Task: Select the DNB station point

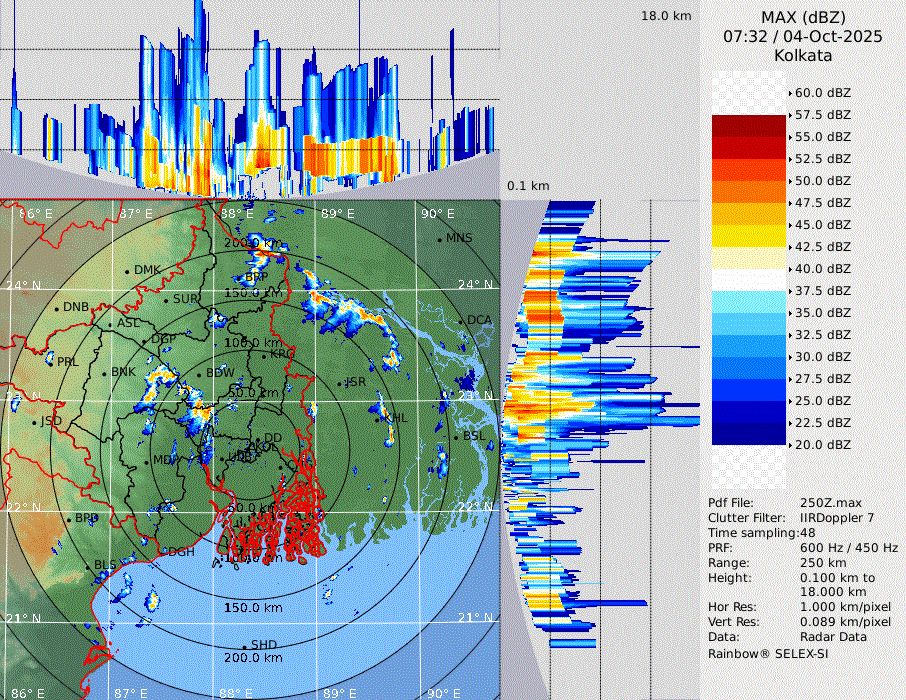Action: pyautogui.click(x=58, y=308)
